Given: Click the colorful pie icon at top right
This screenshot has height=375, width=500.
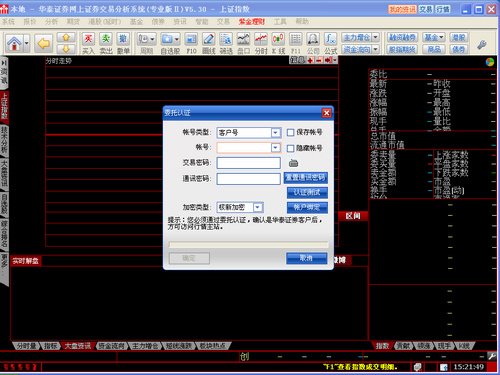Looking at the screenshot, I should [490, 62].
